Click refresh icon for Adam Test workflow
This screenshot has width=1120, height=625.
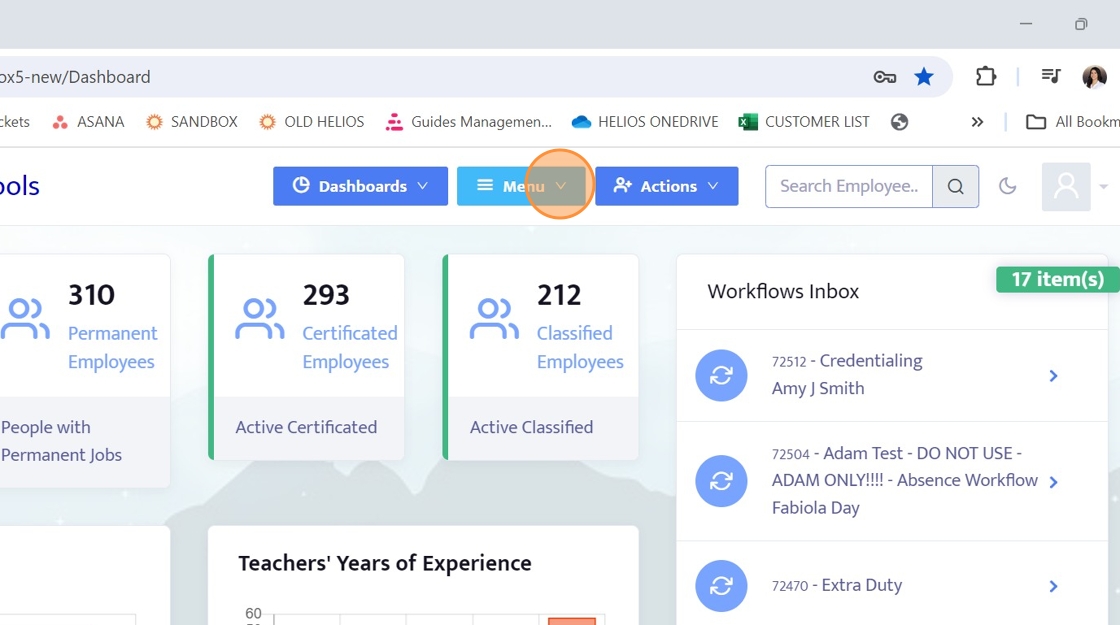721,481
